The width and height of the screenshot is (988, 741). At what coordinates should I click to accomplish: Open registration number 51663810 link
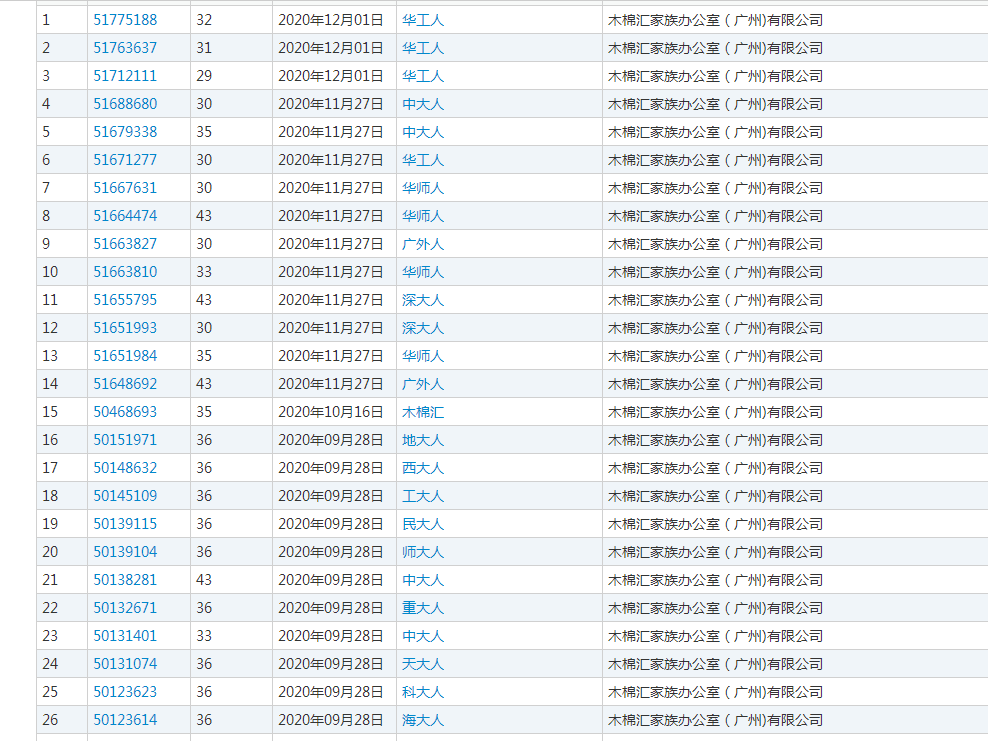click(x=125, y=272)
